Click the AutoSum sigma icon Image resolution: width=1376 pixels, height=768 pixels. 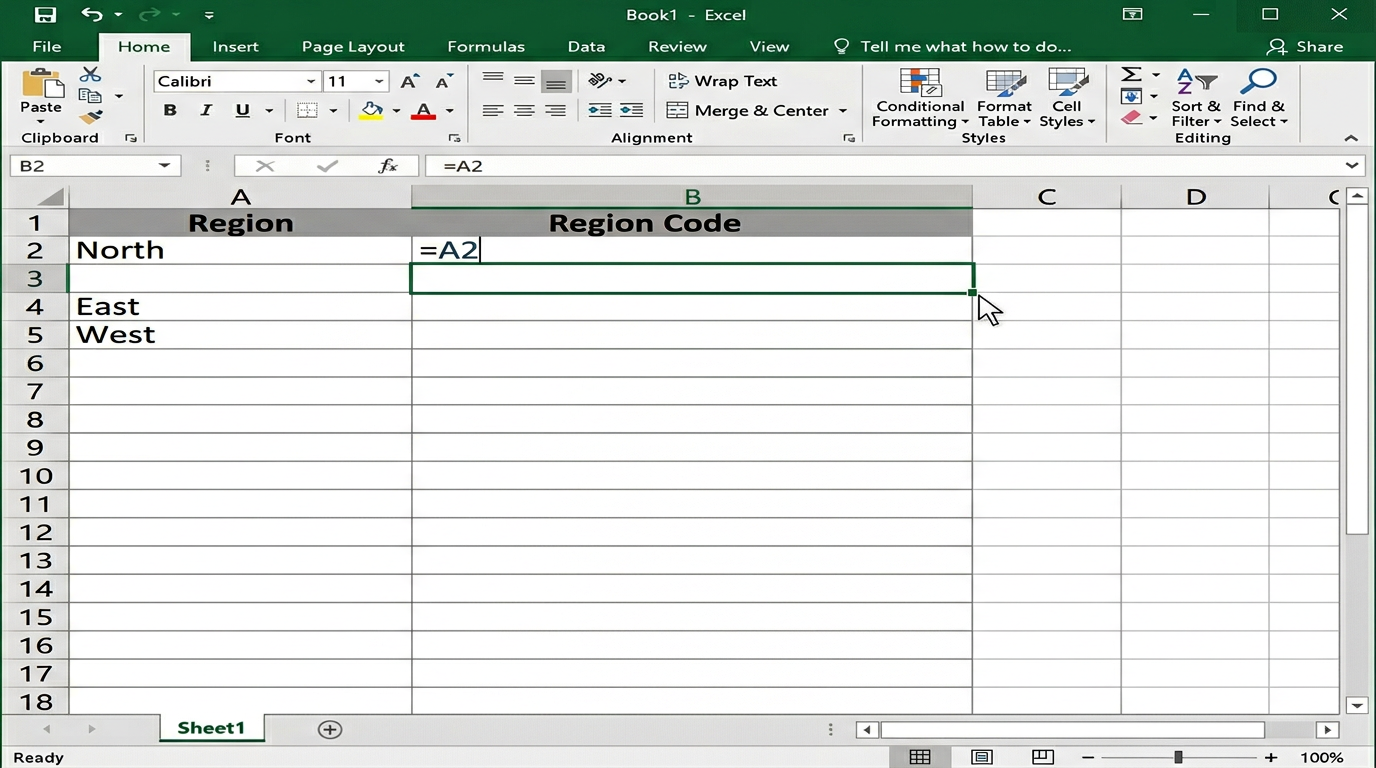point(1131,75)
